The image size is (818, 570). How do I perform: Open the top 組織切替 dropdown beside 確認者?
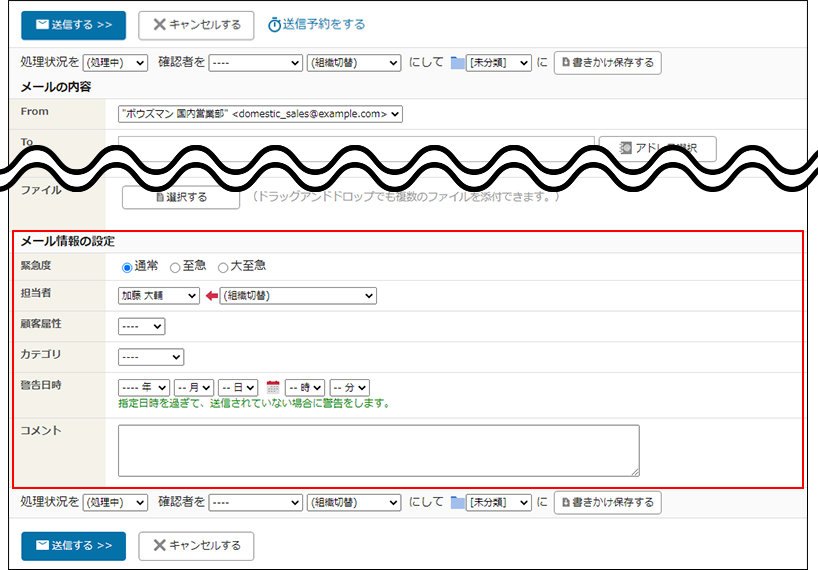pyautogui.click(x=354, y=63)
